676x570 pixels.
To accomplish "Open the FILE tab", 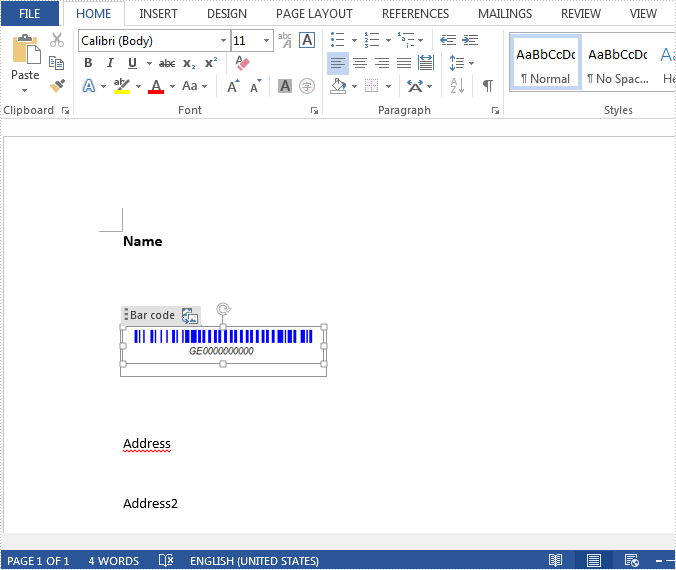I will tap(30, 13).
